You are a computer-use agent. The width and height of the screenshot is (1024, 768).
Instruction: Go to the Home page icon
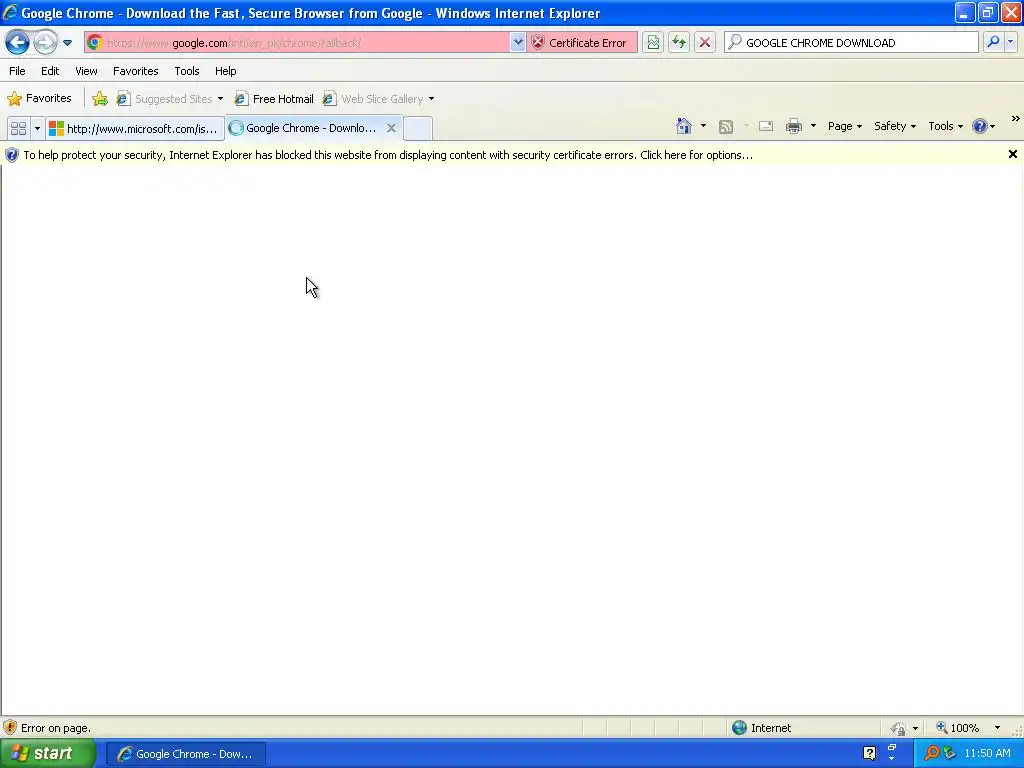tap(684, 126)
